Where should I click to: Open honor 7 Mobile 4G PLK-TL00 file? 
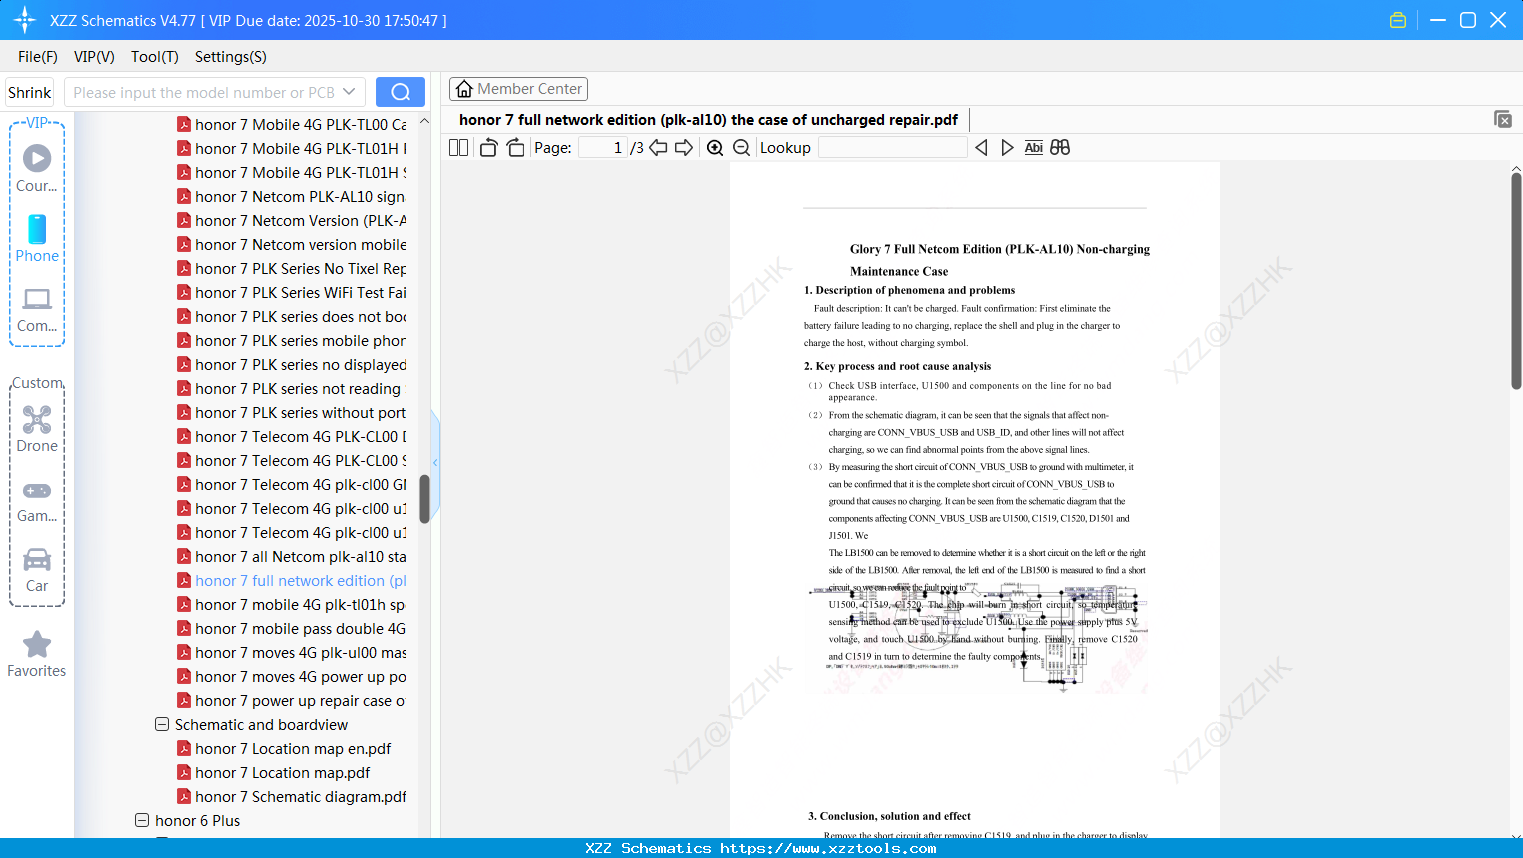301,124
